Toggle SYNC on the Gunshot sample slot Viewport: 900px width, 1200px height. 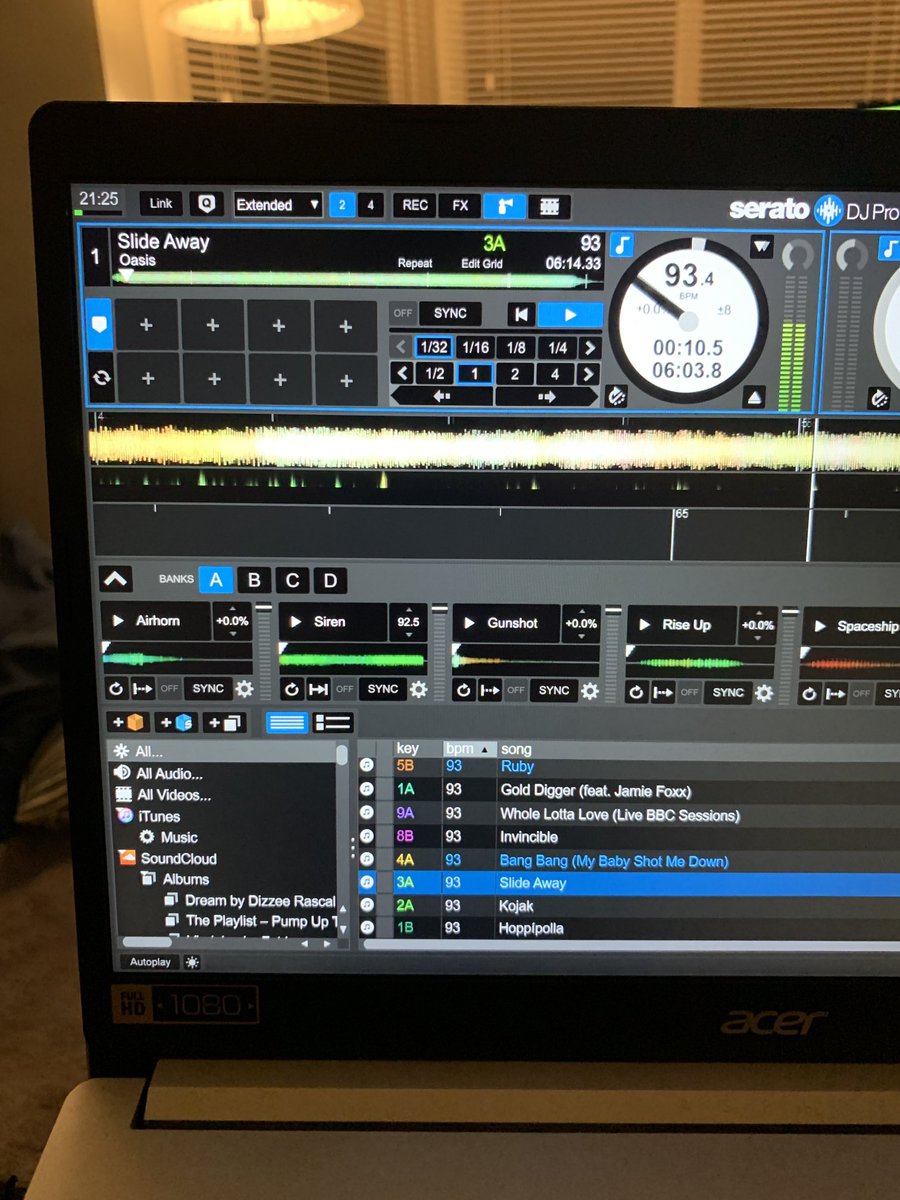tap(554, 690)
